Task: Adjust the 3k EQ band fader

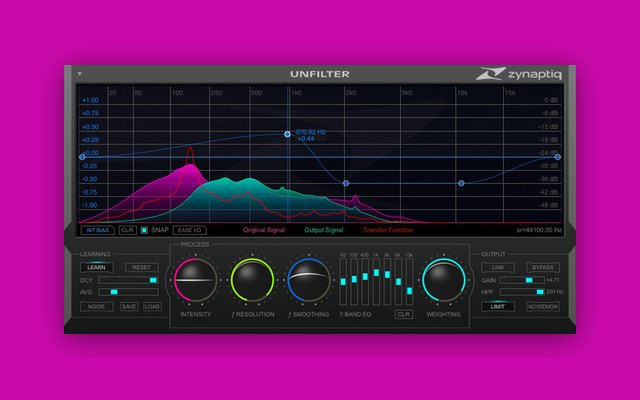Action: point(387,282)
